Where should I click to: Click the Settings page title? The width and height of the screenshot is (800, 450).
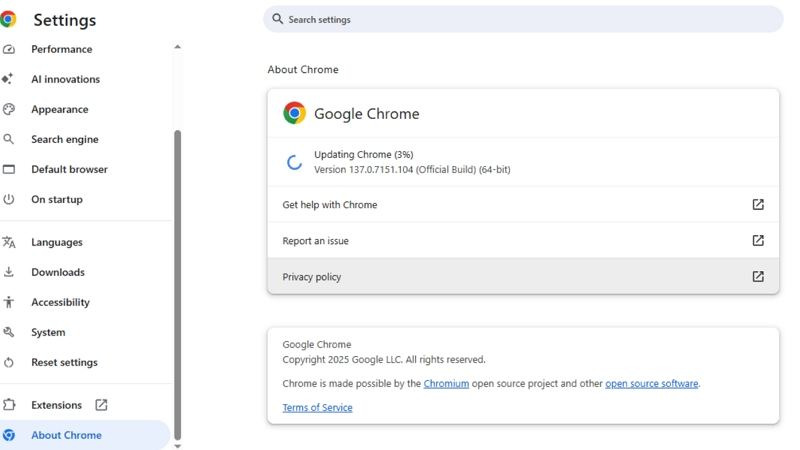(65, 20)
